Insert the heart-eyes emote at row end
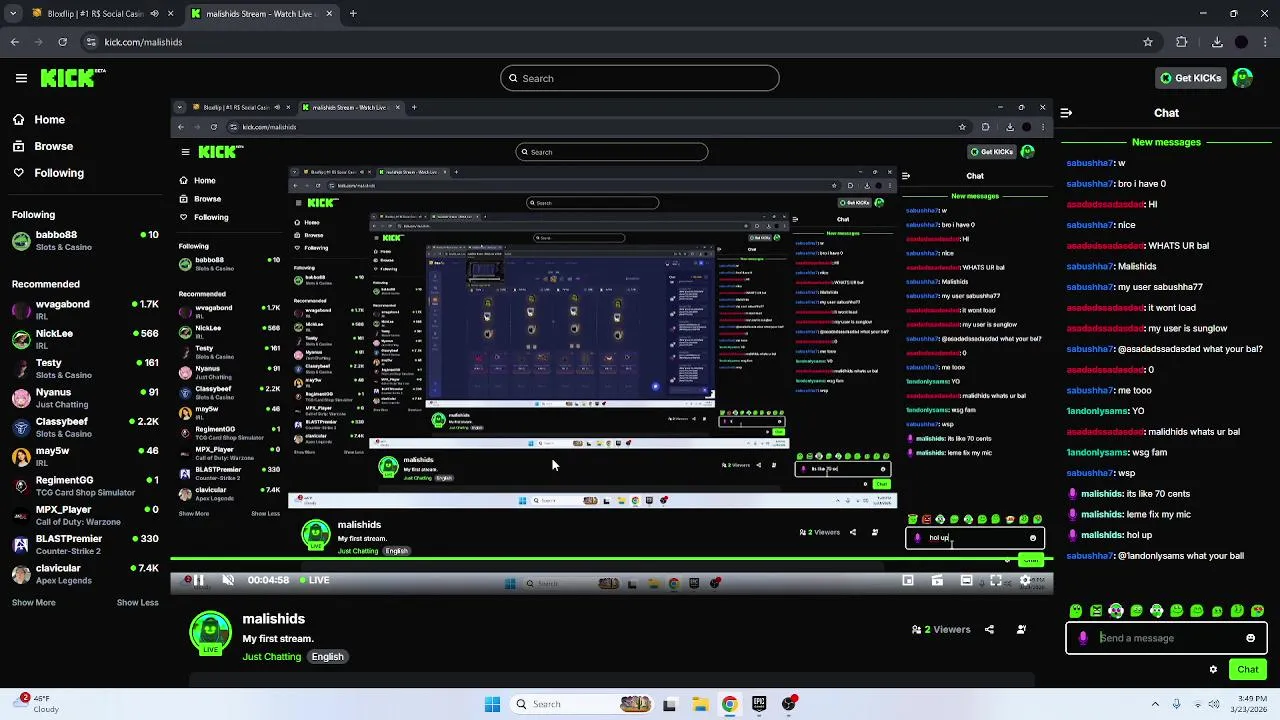 [x=1258, y=611]
